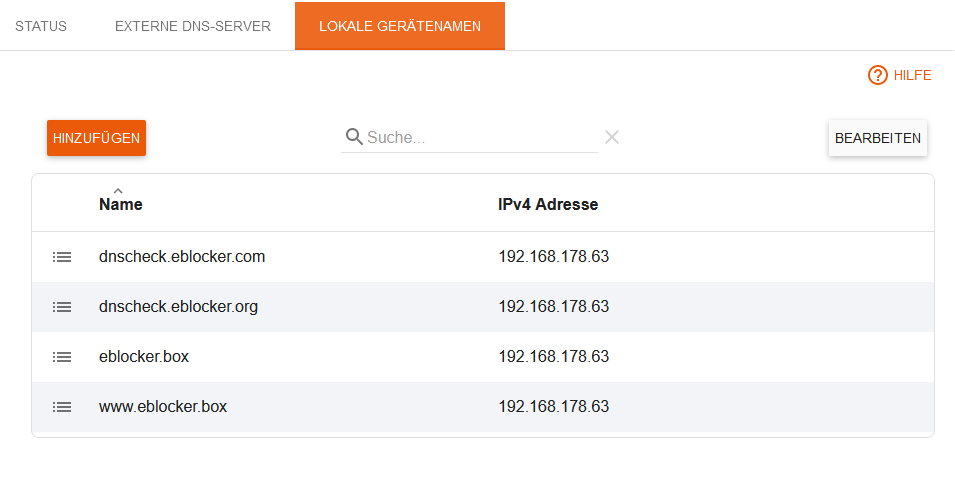Click the magnifier search icon

[x=354, y=137]
